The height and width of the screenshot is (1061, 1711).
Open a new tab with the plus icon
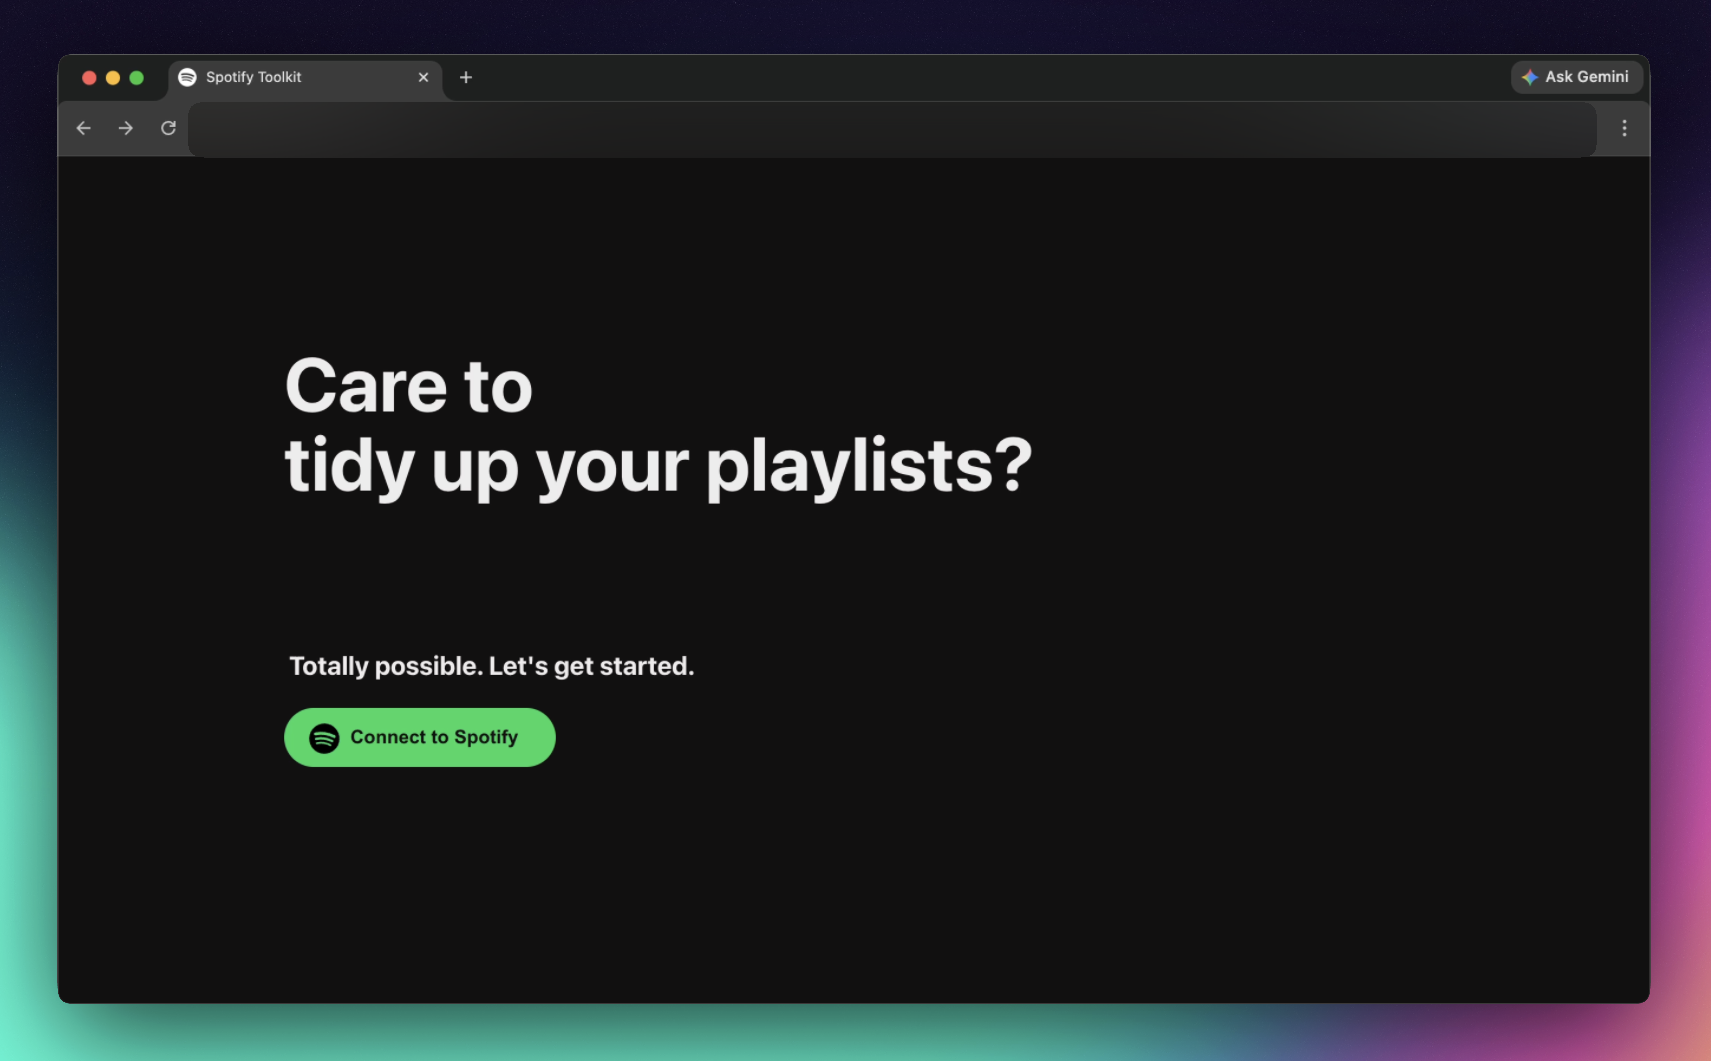466,77
